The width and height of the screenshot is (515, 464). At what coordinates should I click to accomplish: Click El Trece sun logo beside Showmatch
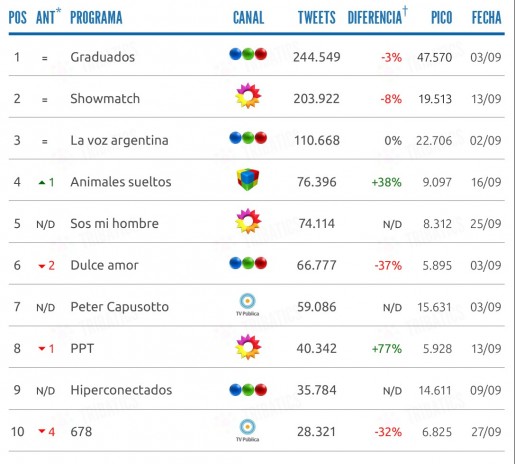pos(248,96)
